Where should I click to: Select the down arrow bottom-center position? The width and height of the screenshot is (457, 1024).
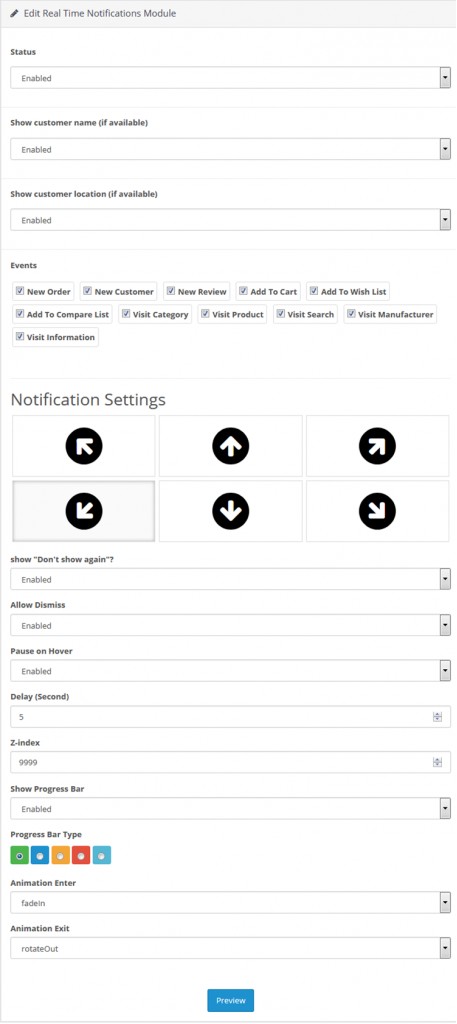(x=230, y=511)
